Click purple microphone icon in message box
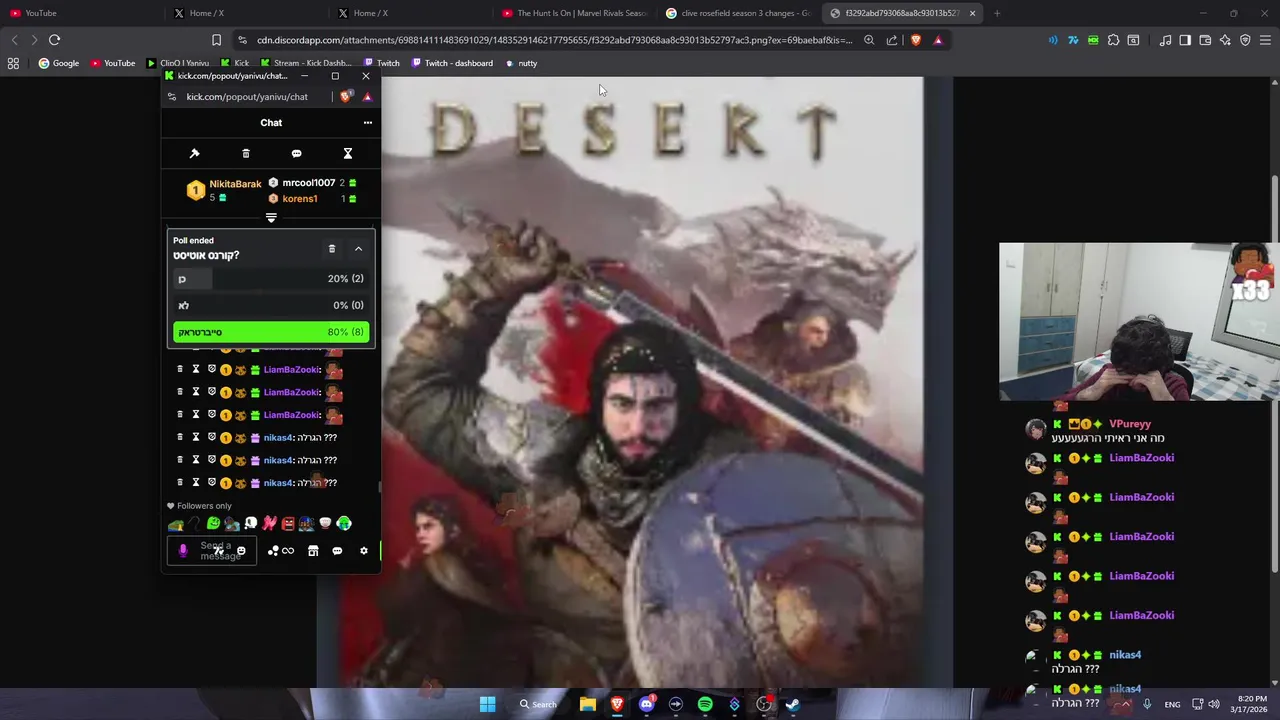This screenshot has width=1280, height=720. (x=183, y=551)
